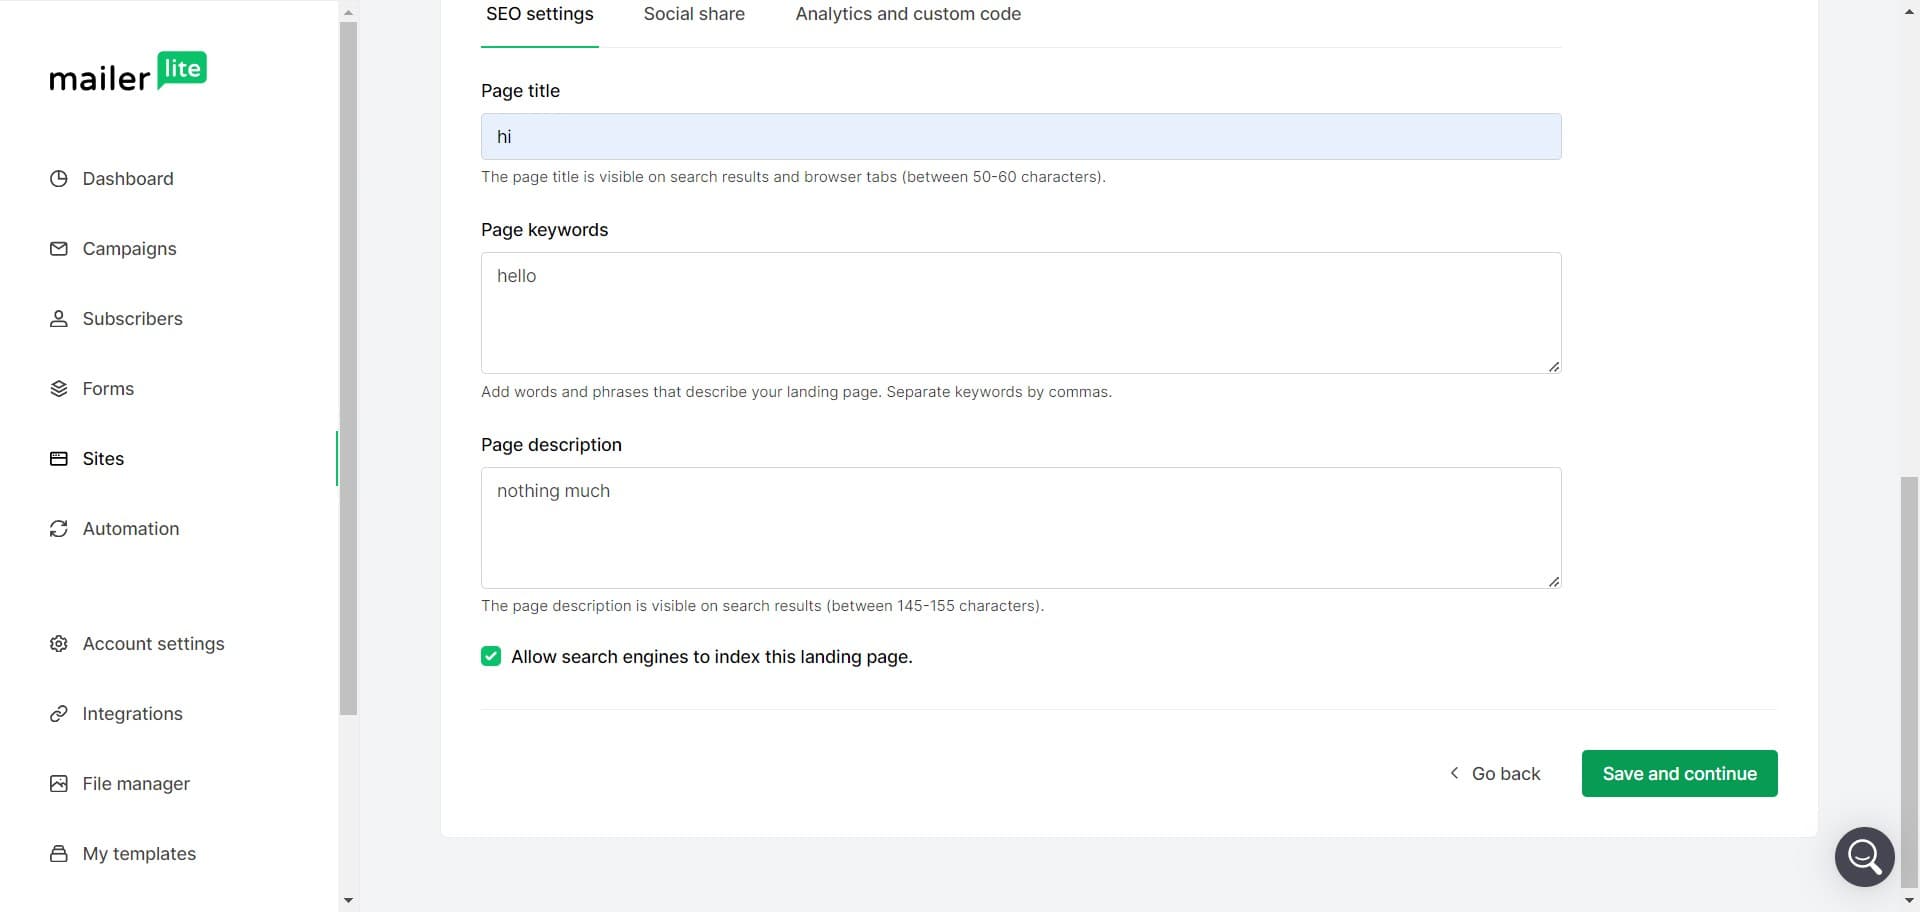Focus the Page title input field
The height and width of the screenshot is (912, 1920).
click(x=1020, y=137)
